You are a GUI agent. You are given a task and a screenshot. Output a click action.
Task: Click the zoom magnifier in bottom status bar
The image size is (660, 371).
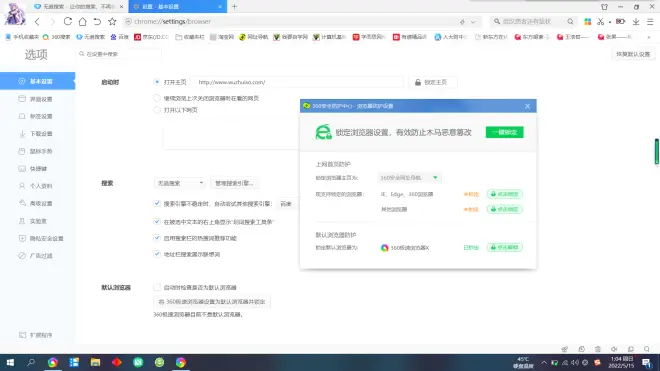(647, 349)
